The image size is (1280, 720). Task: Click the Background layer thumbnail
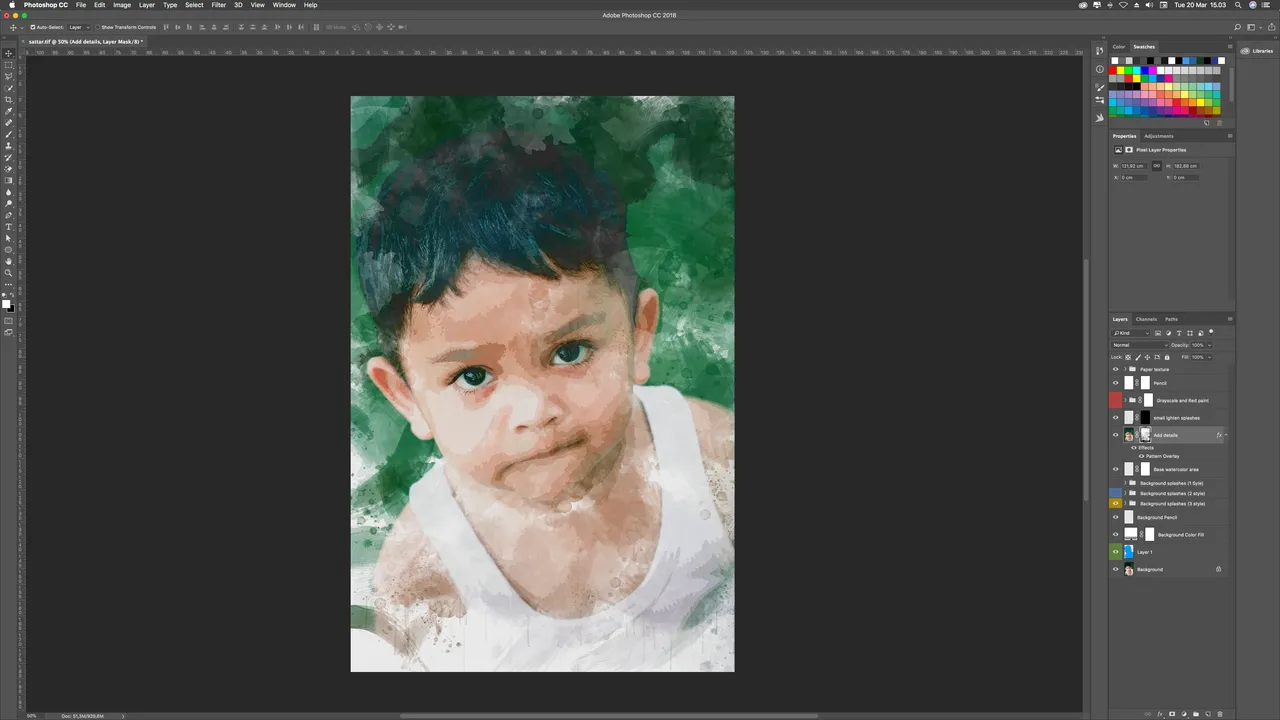tap(1129, 569)
